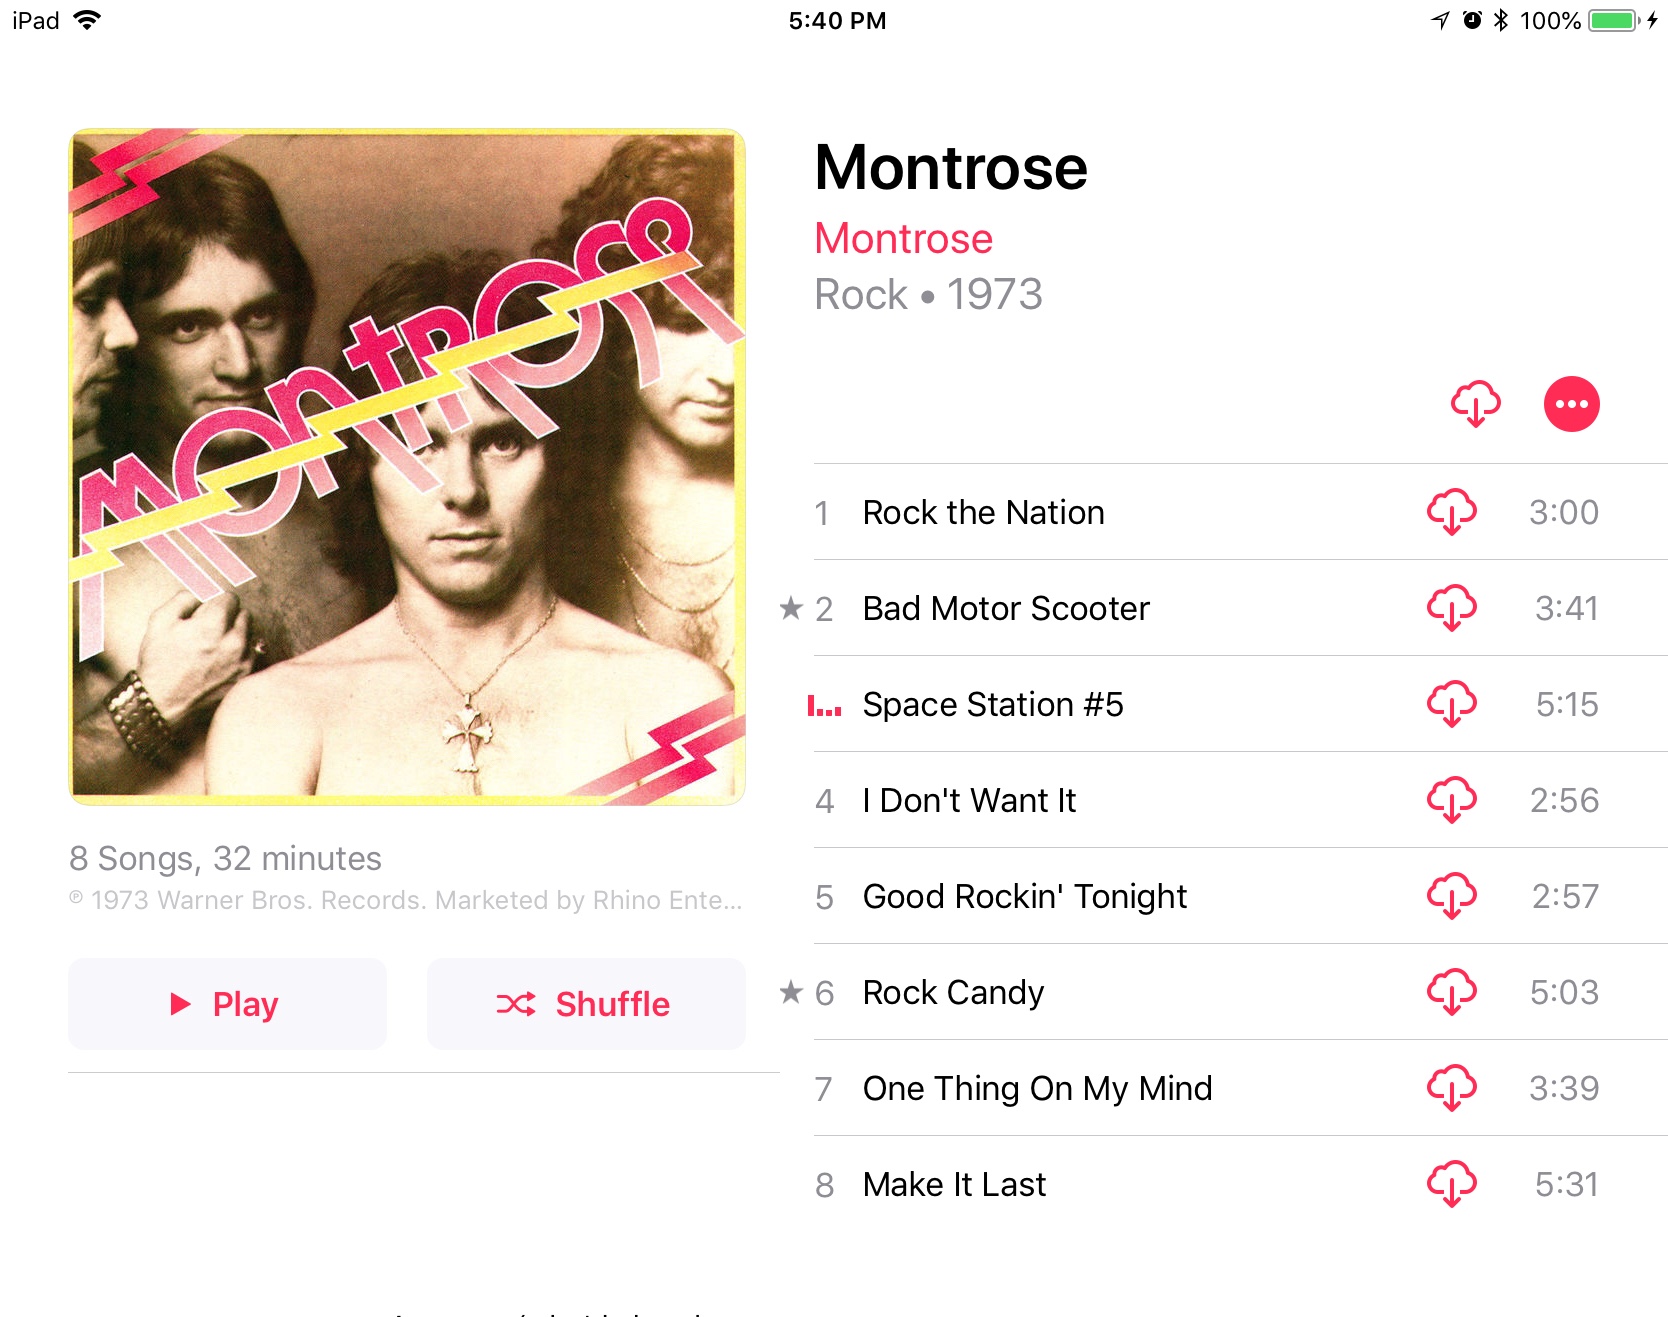Start album playback with the Play button
The image size is (1668, 1317).
(x=227, y=1004)
